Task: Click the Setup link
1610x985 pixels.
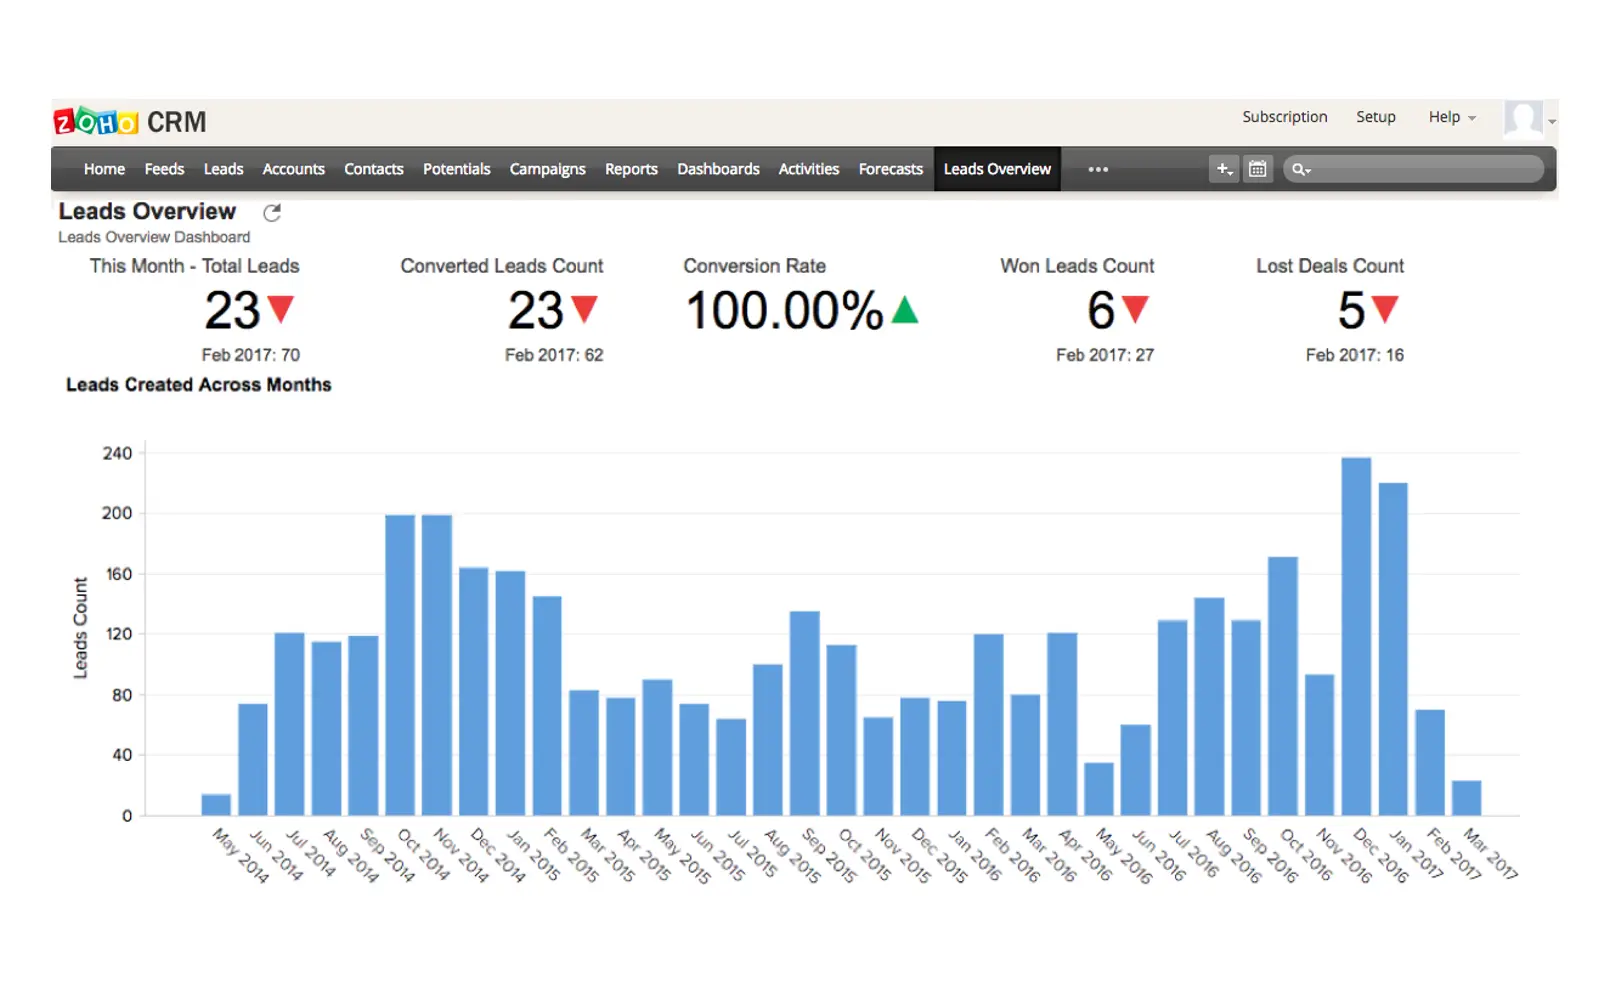Action: pos(1375,117)
